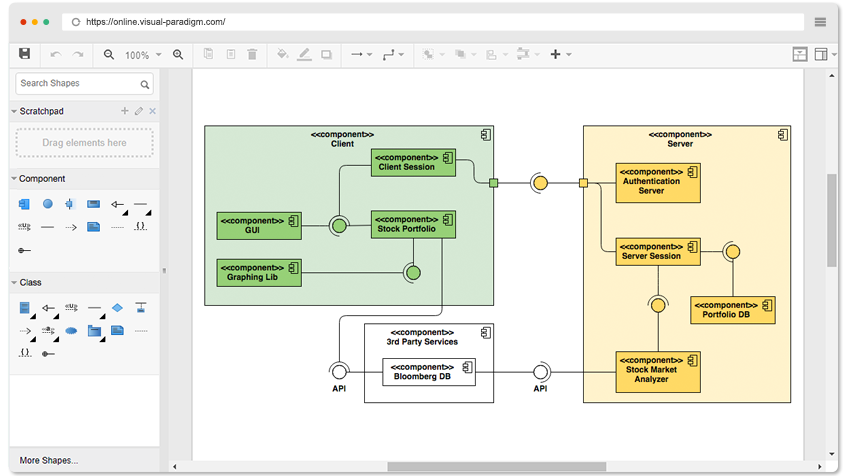Screen dimensions: 848x476
Task: Open the 100% zoom level dropdown
Action: (x=143, y=55)
